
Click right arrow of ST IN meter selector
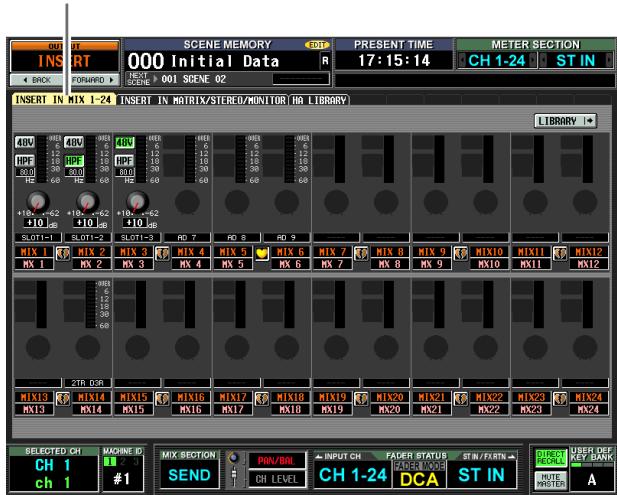coord(609,60)
